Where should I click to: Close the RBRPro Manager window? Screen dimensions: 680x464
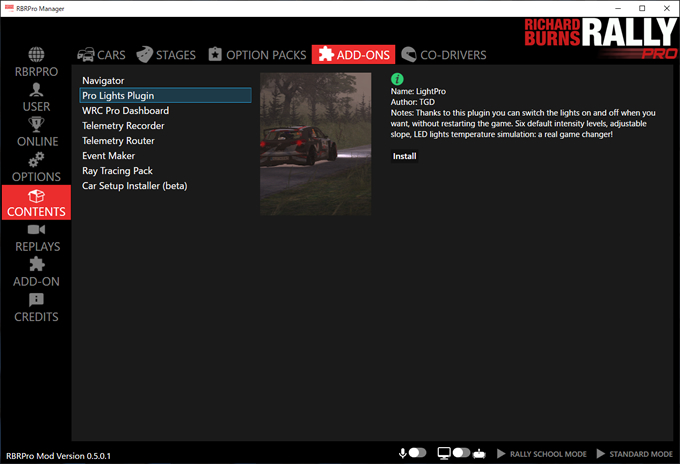(667, 8)
